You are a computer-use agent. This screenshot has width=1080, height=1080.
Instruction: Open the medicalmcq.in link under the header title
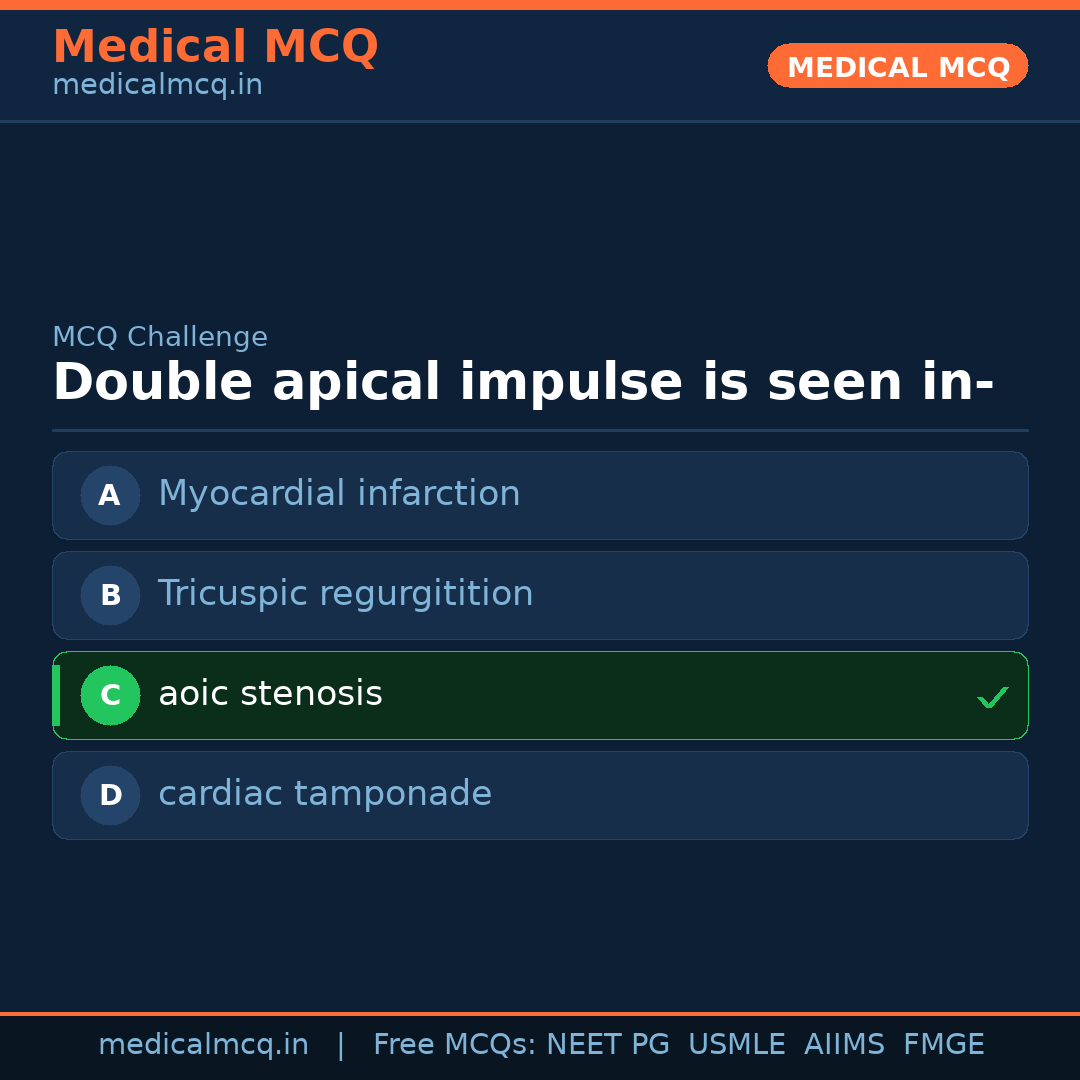(x=157, y=86)
